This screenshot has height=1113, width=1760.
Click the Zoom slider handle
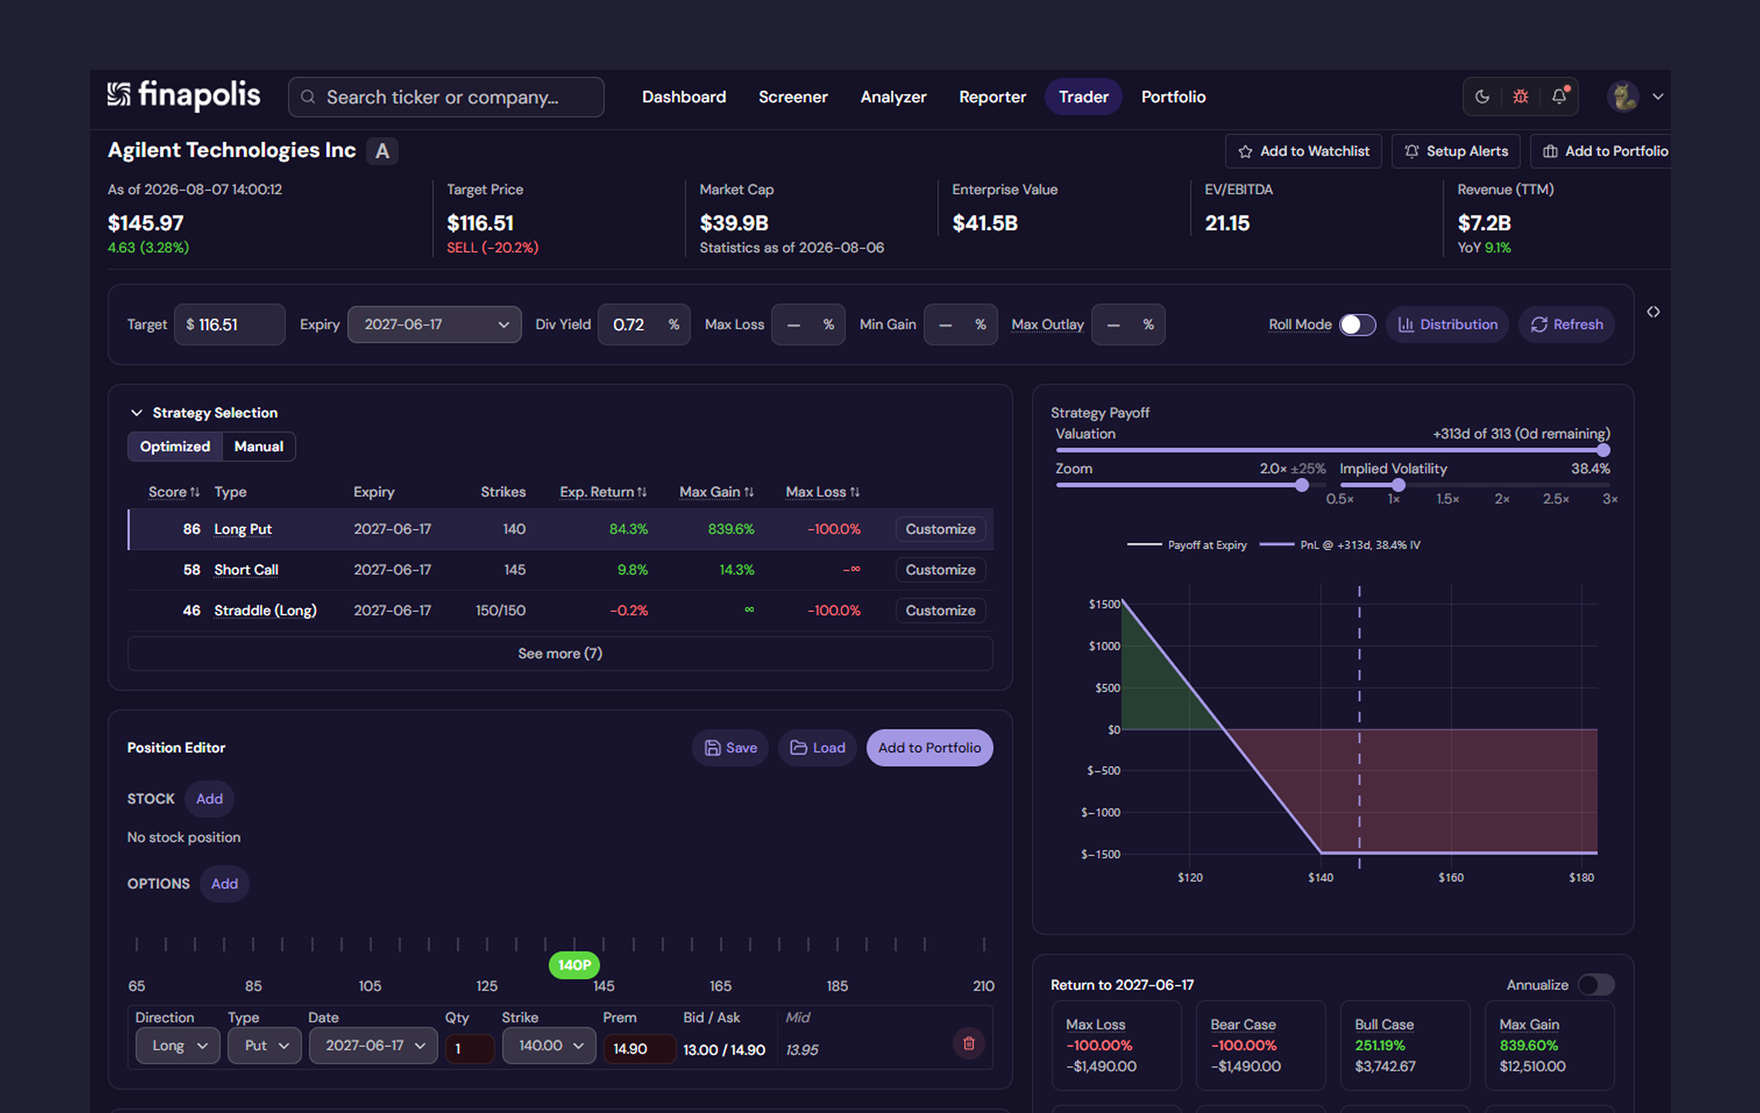point(1301,485)
